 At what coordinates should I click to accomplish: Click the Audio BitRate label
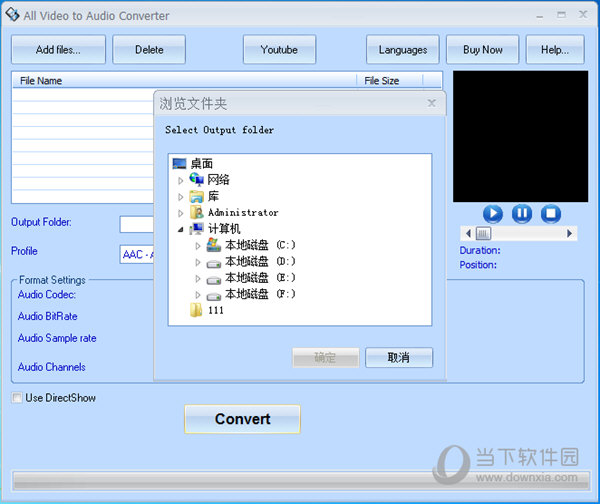[x=47, y=316]
